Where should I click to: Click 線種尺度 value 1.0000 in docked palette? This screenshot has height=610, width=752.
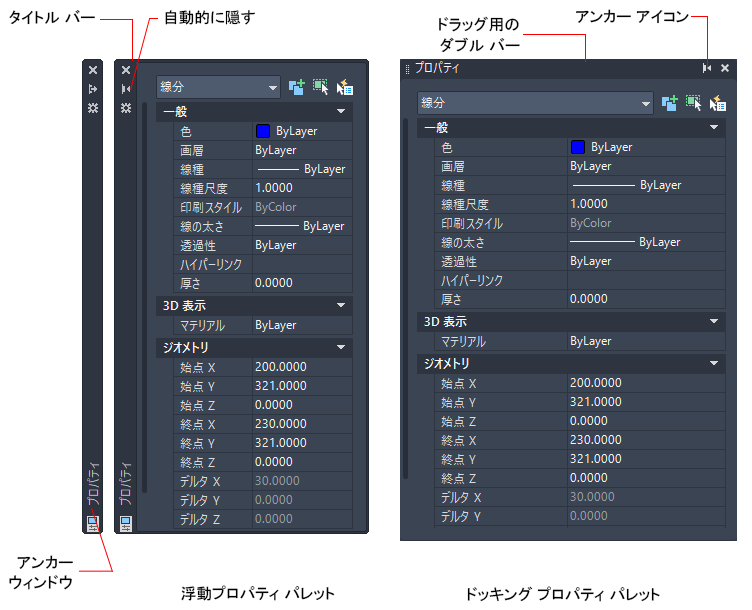[x=646, y=204]
